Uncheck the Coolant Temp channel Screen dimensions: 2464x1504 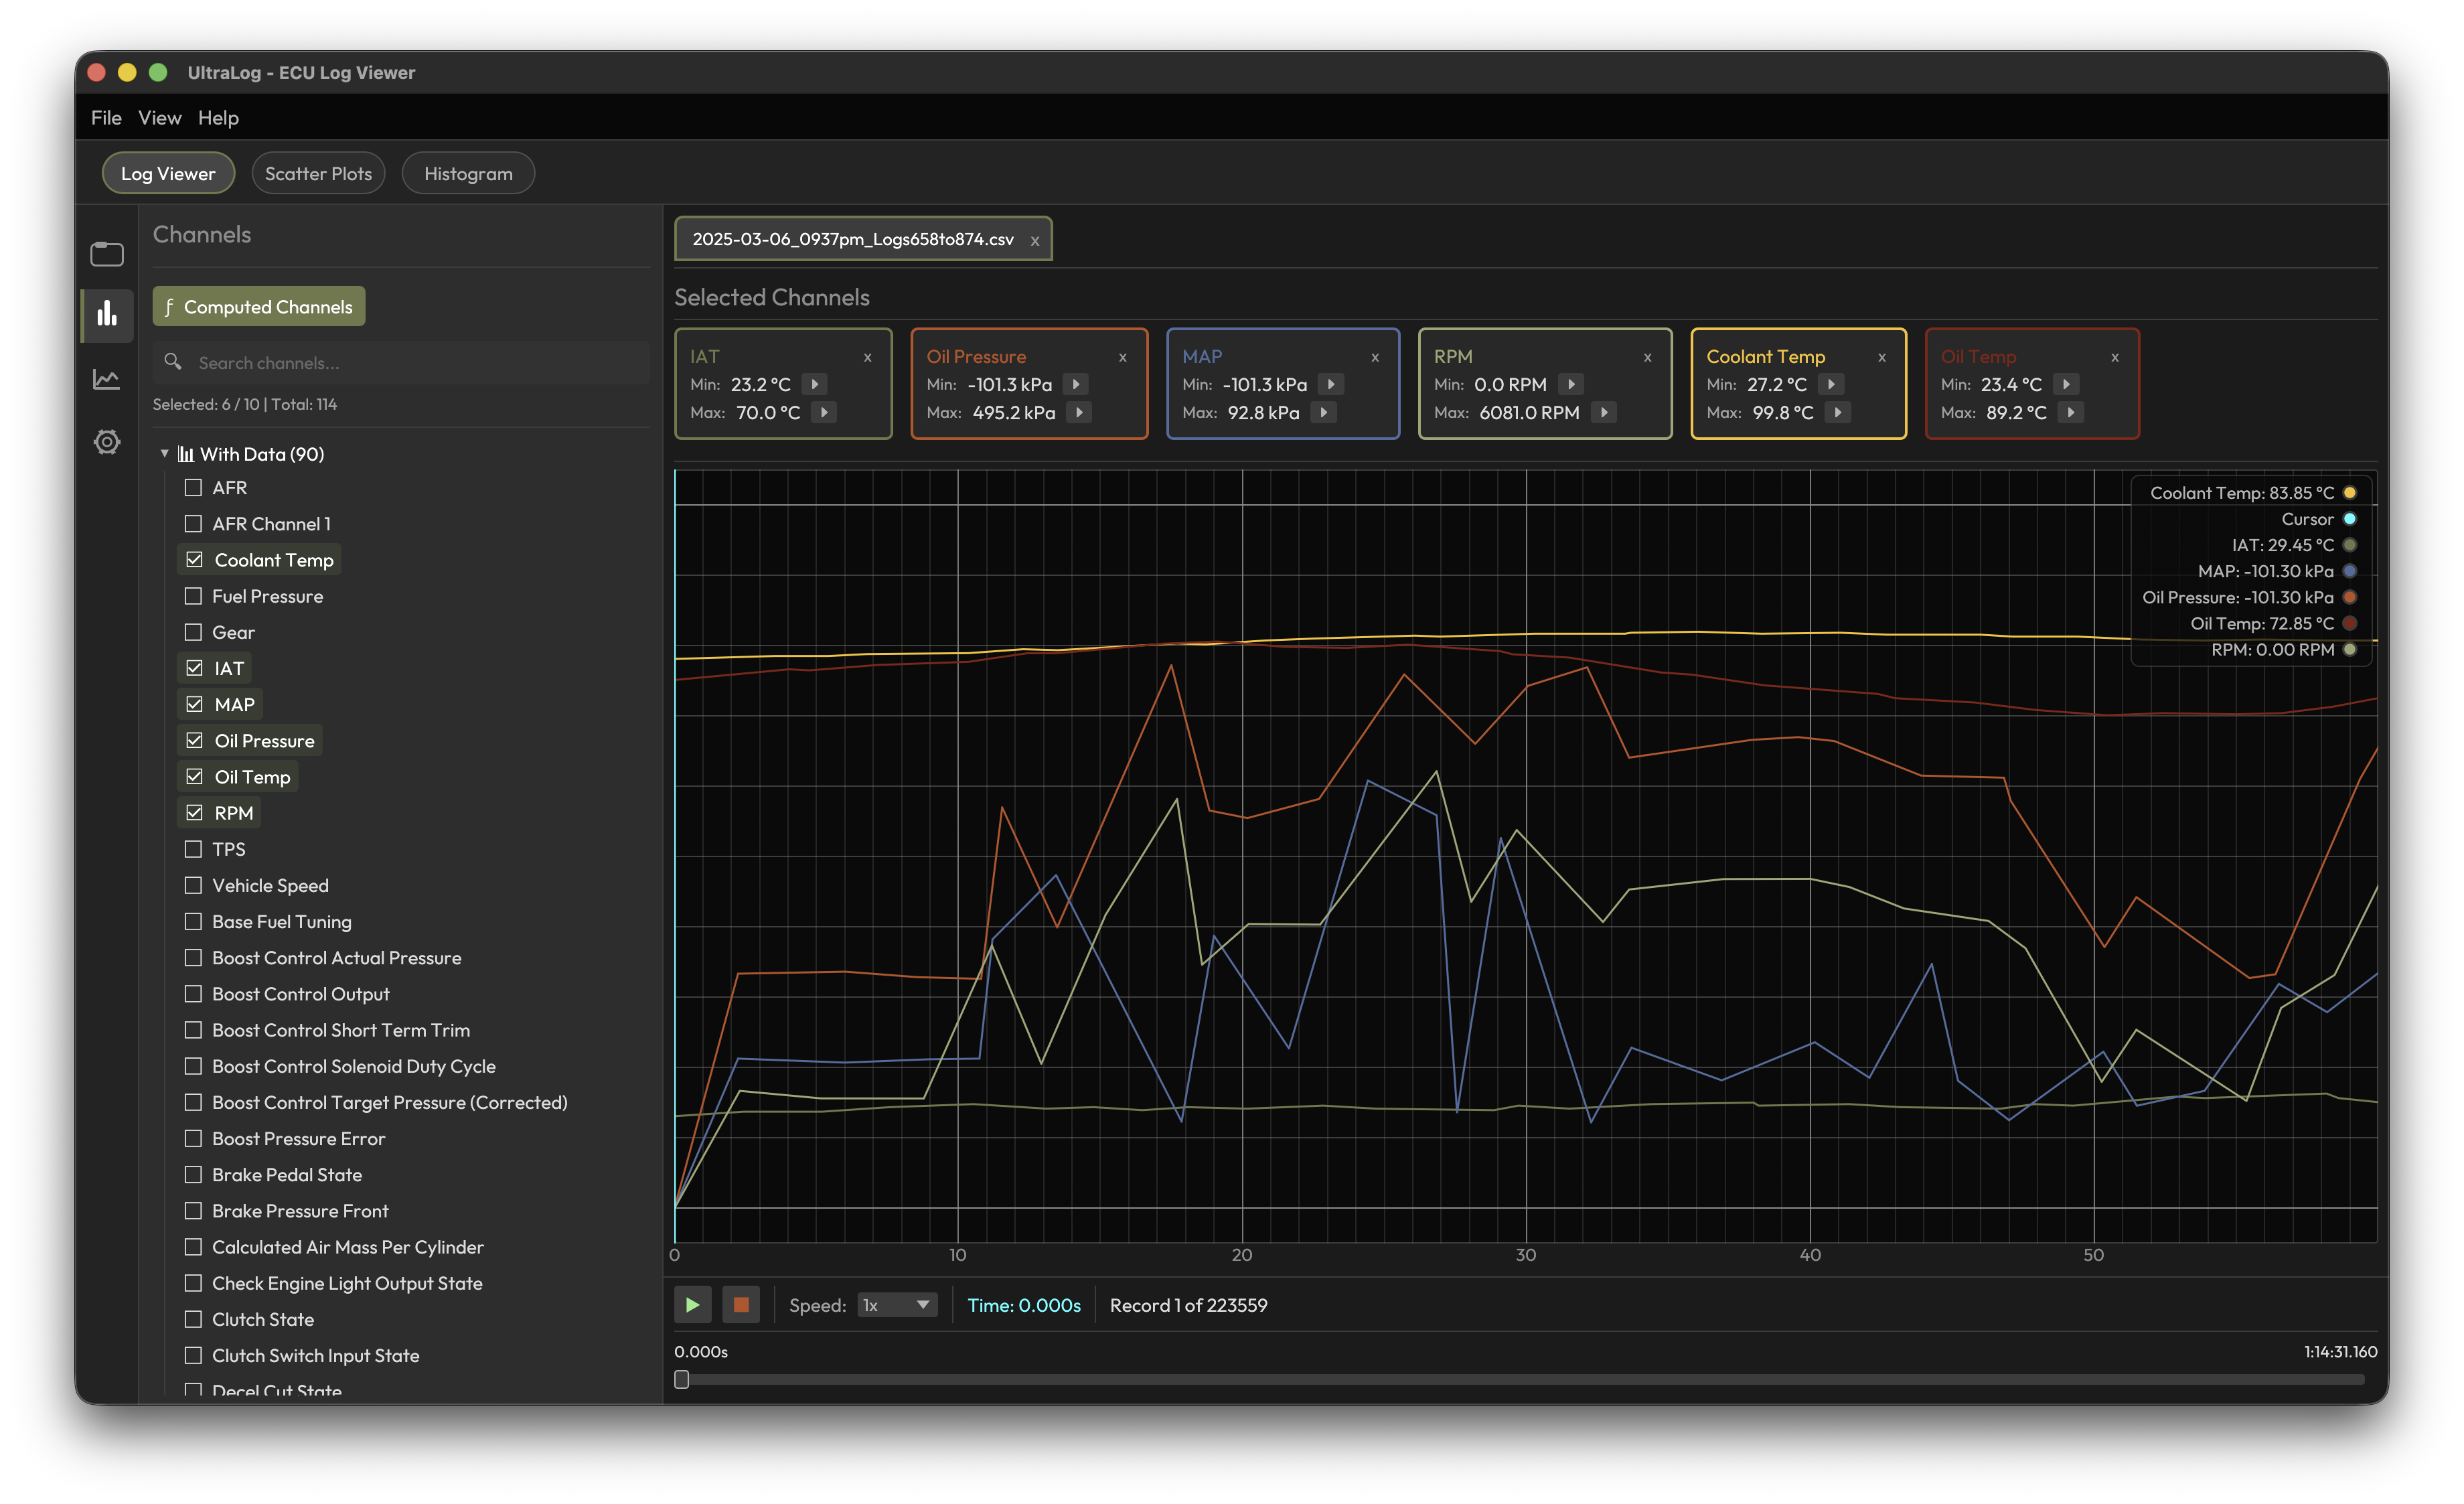click(x=195, y=559)
